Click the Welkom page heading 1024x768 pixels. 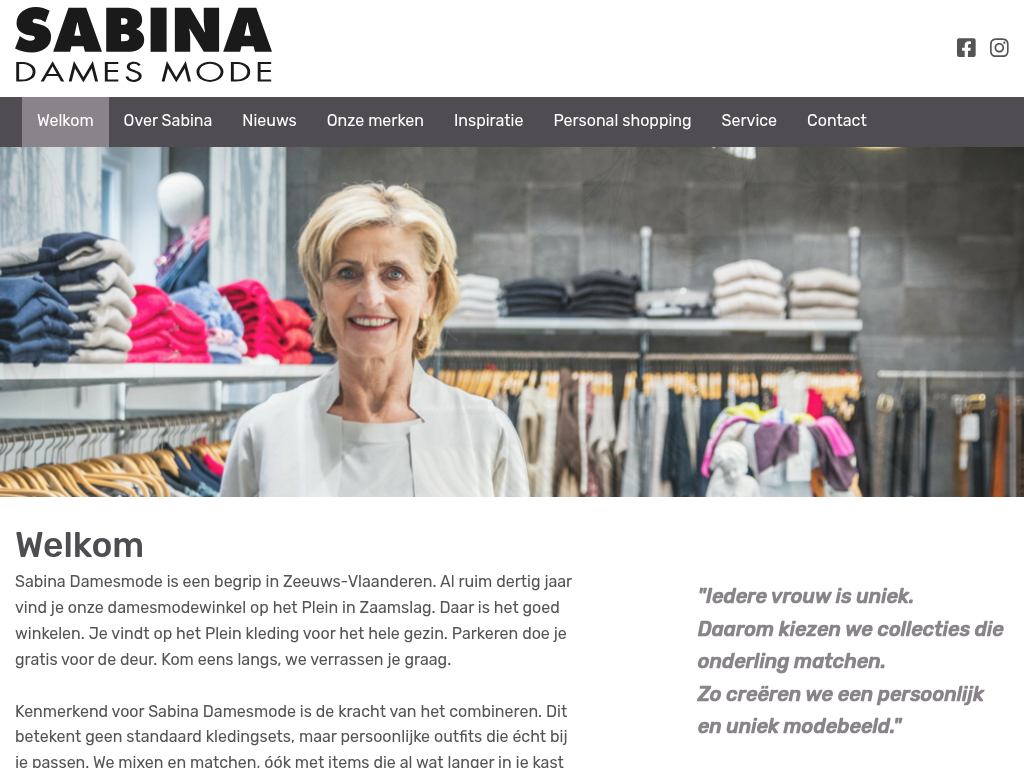[79, 545]
